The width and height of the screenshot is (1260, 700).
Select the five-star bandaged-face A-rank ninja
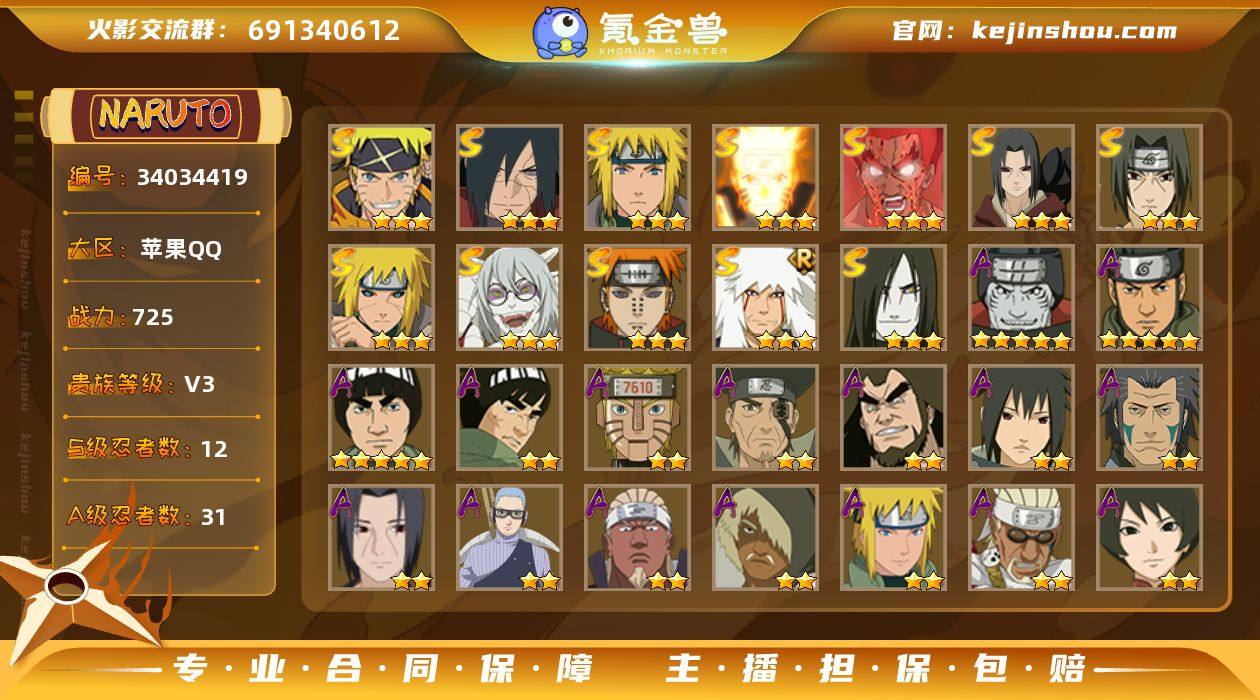point(1021,298)
